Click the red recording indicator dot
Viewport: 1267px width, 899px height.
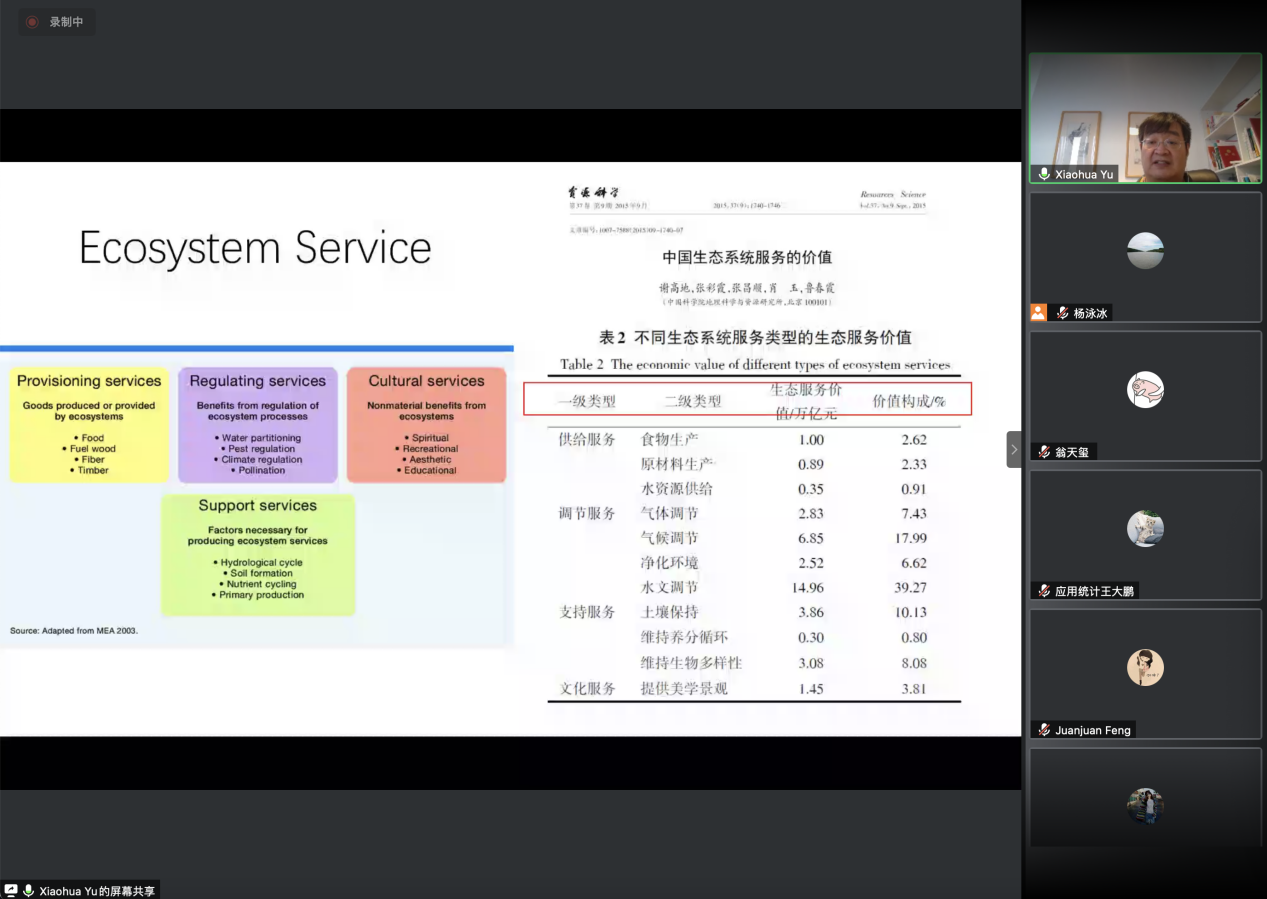[x=32, y=22]
